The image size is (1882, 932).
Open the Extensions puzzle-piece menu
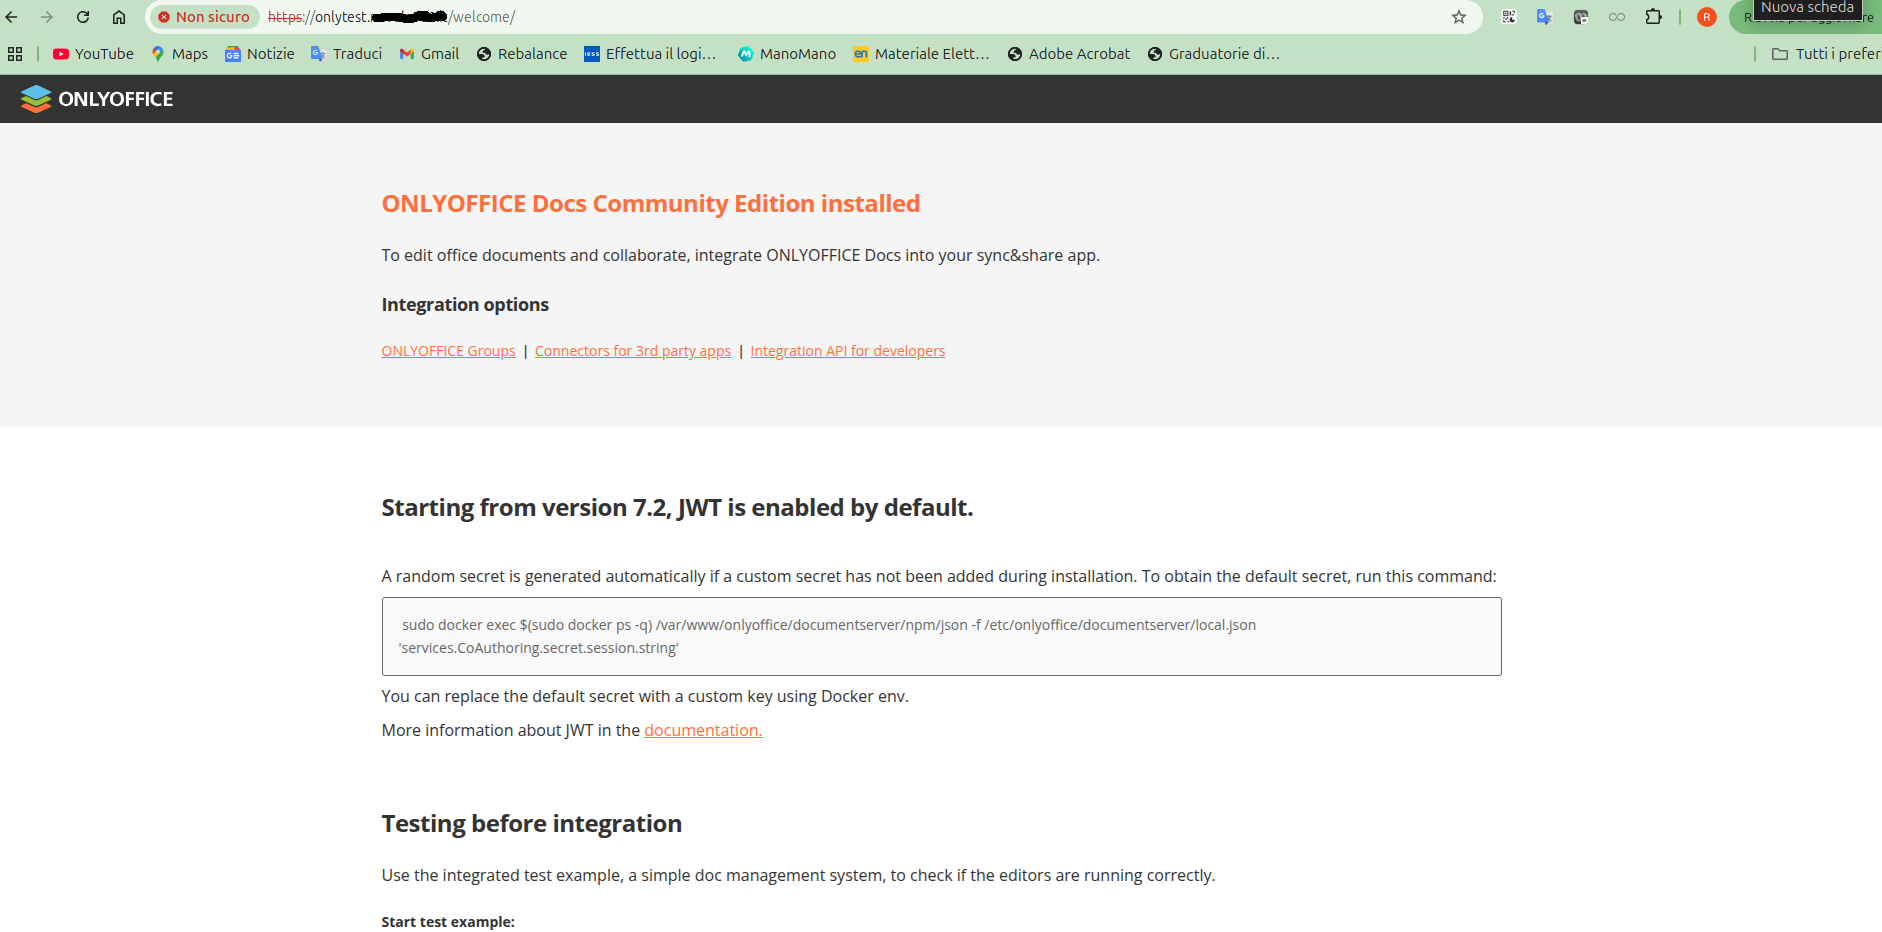1654,17
